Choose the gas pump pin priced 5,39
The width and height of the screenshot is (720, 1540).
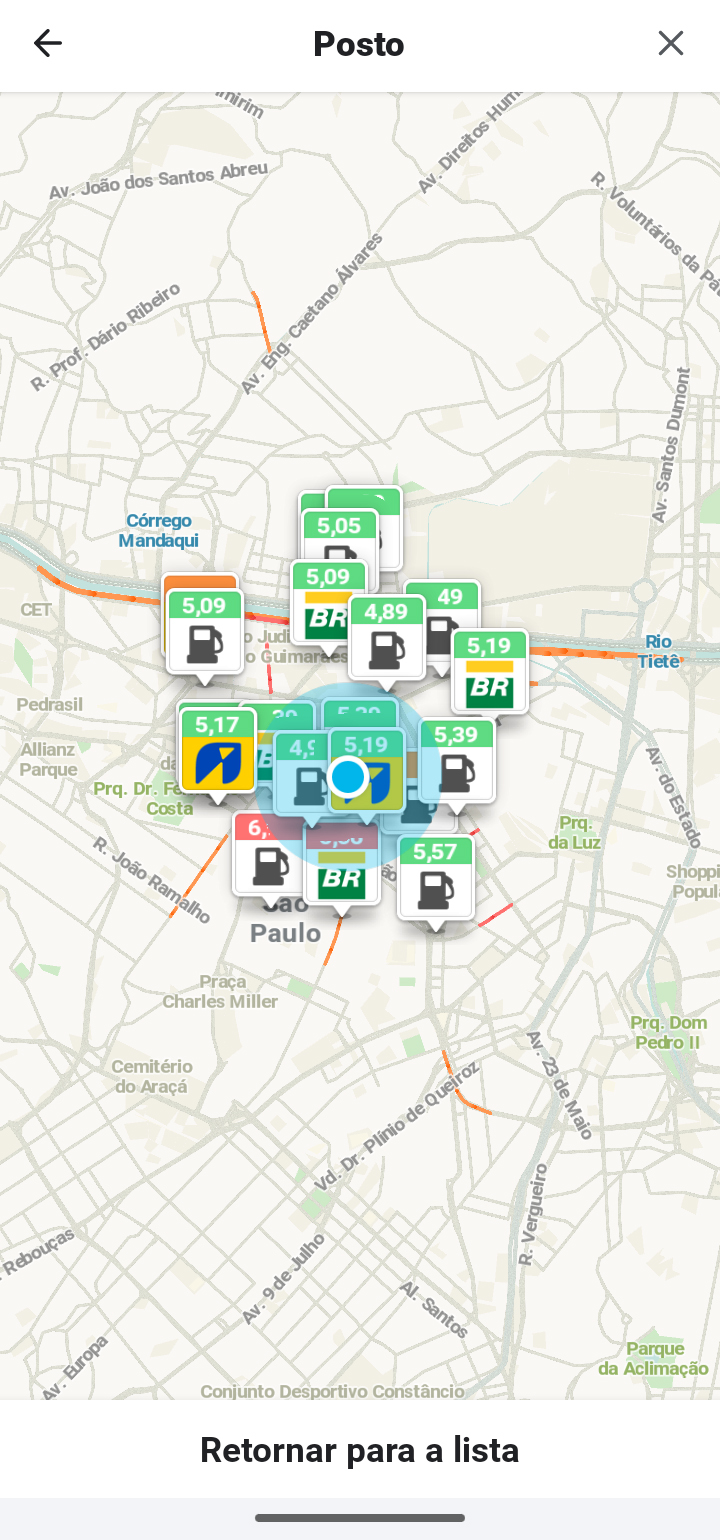coord(458,762)
